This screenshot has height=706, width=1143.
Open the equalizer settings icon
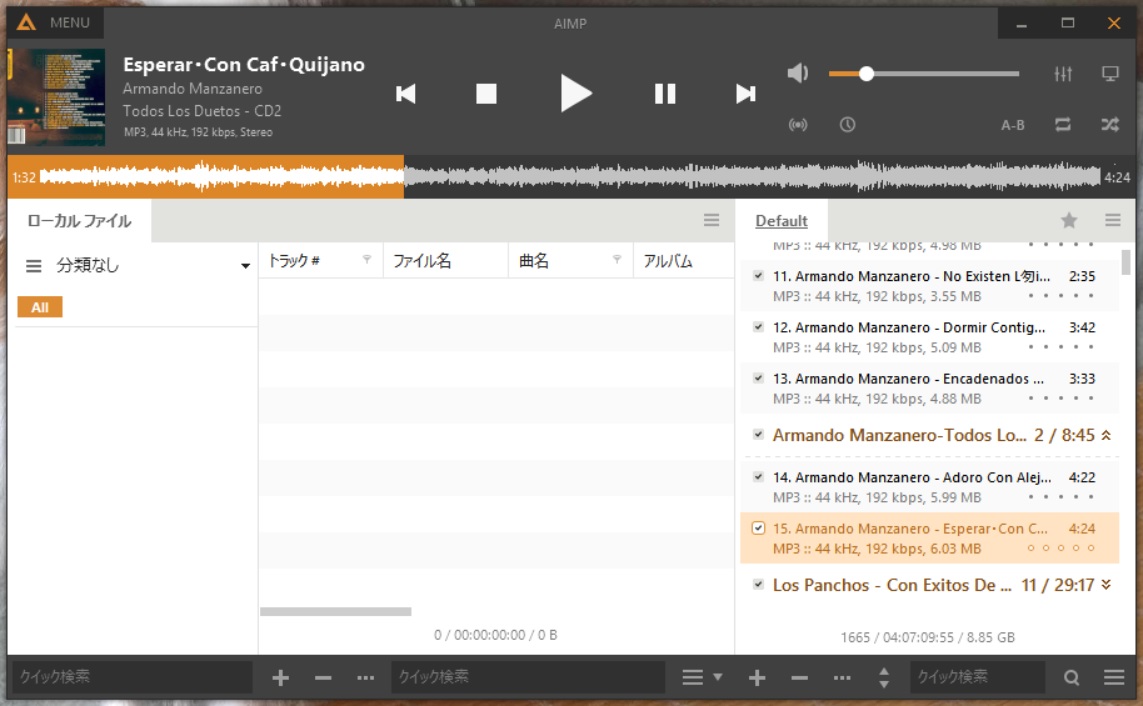(x=1063, y=74)
